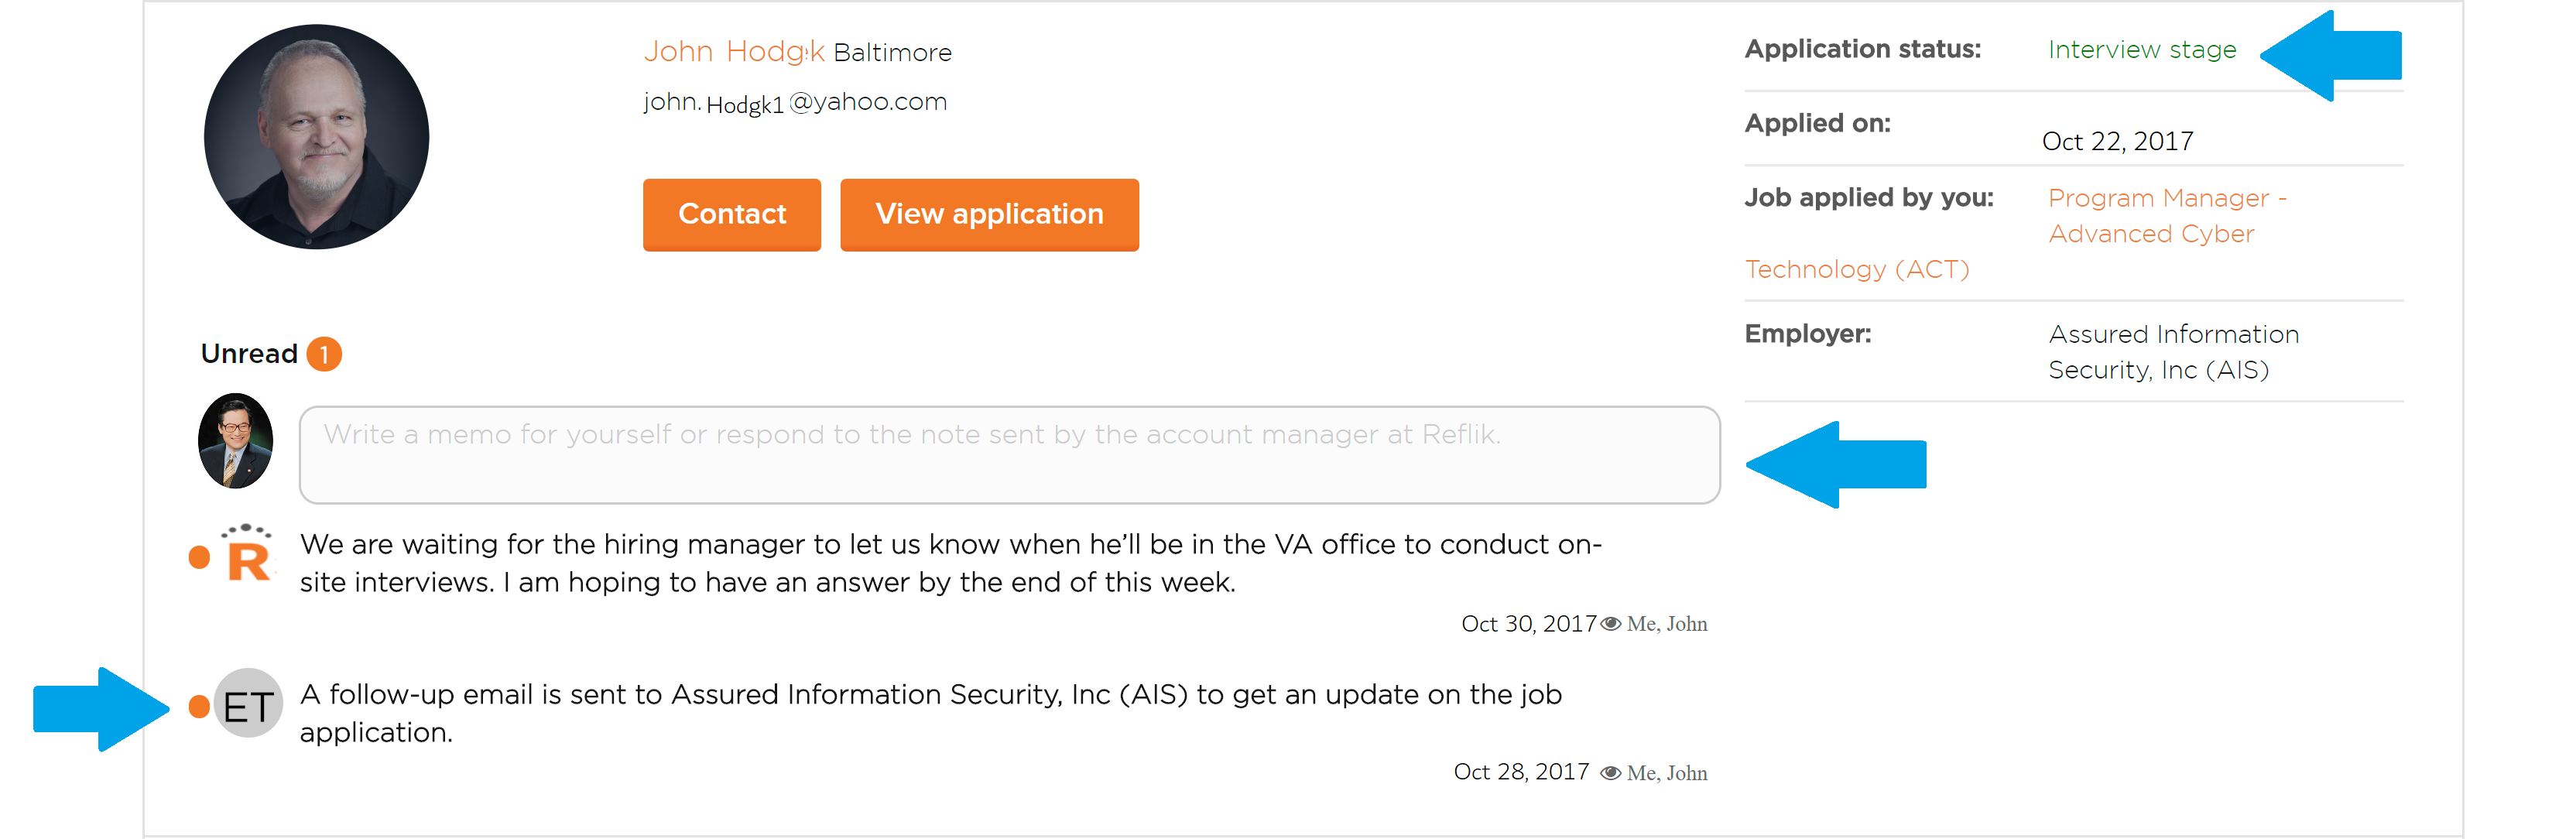Click the blue arrow pointing at Interview stage
This screenshot has height=839, width=2576.
(2330, 55)
